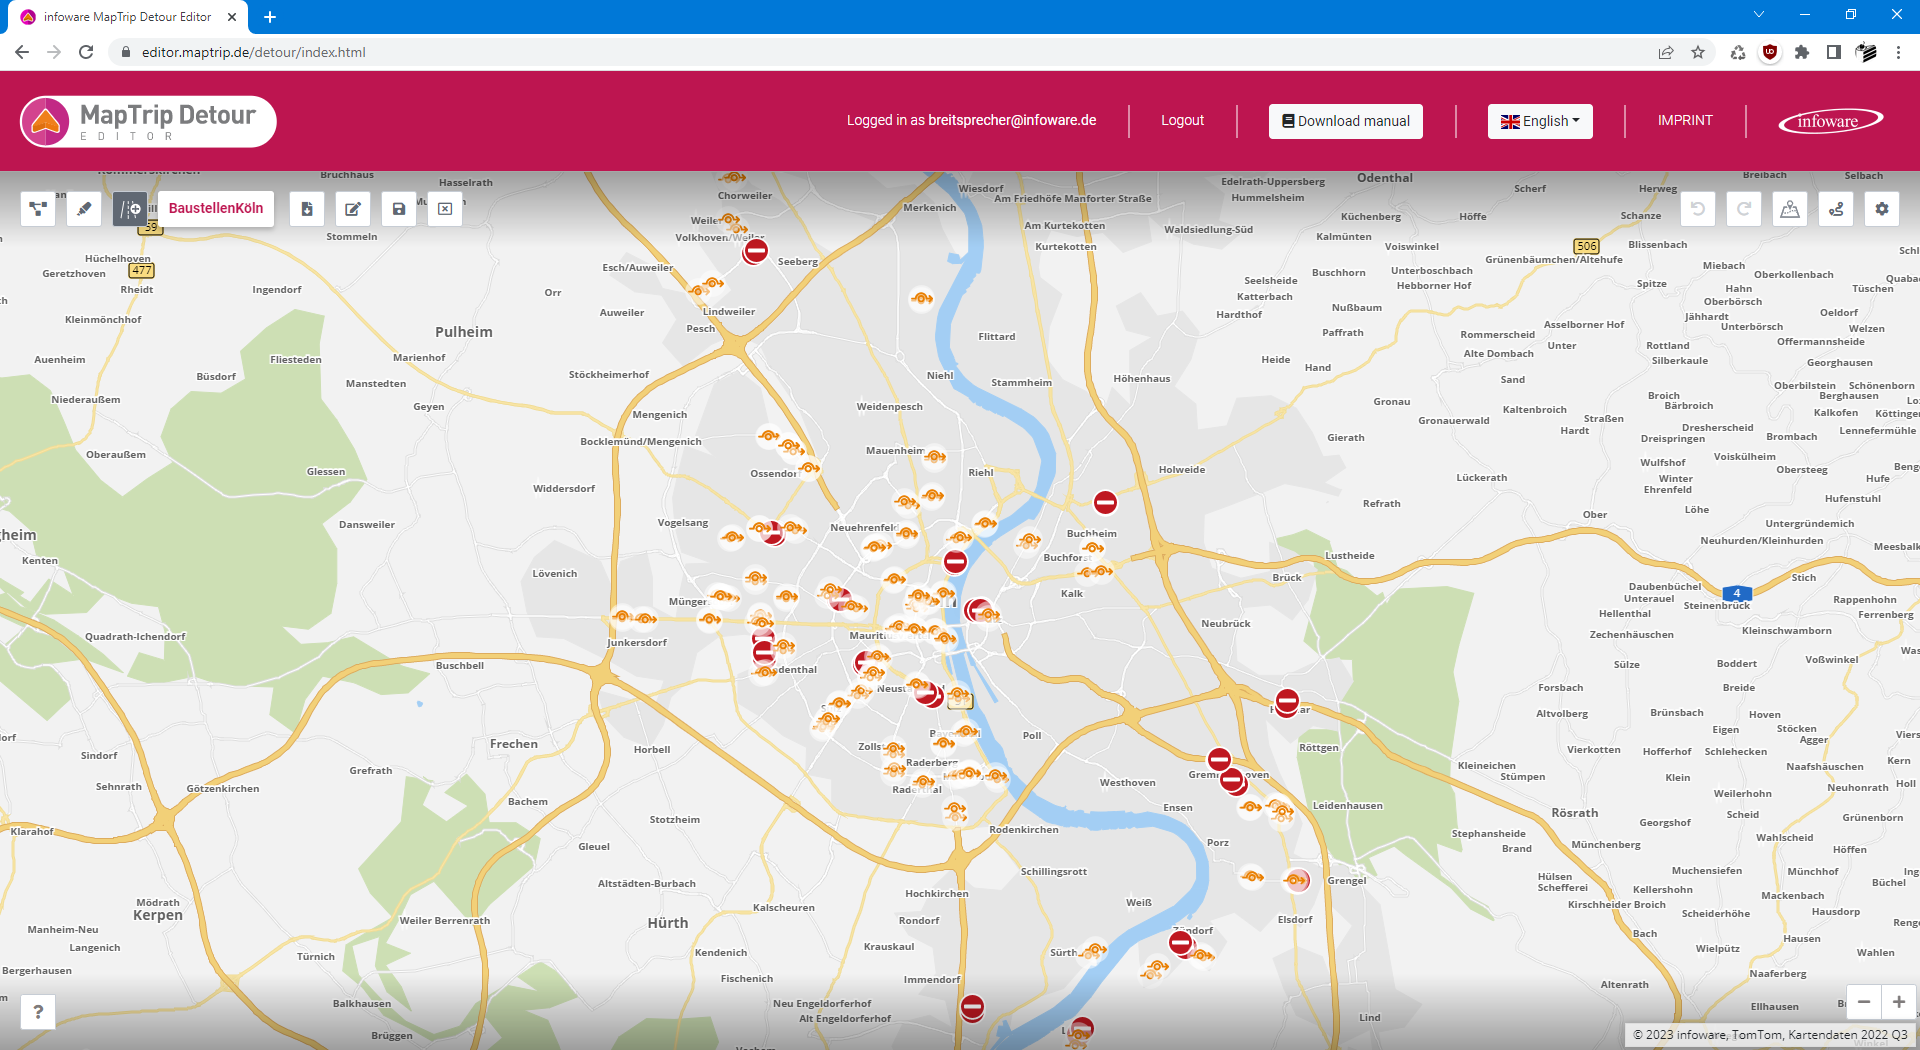
Task: Open the IMPRINT link
Action: [x=1685, y=120]
